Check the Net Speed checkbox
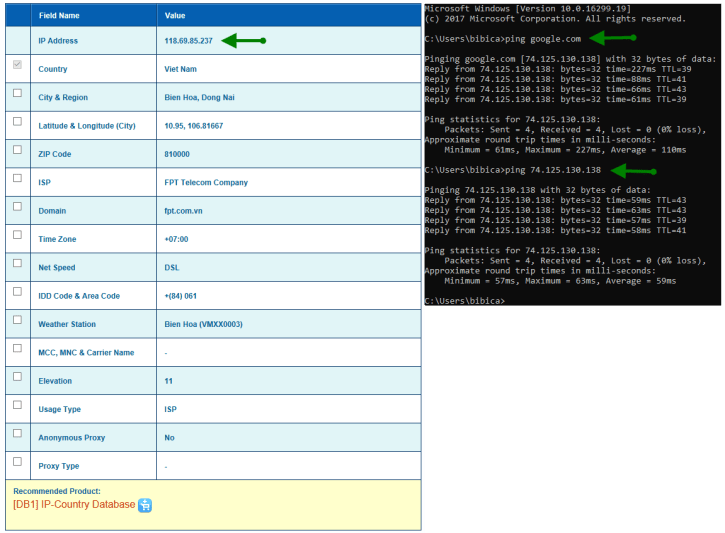This screenshot has width=725, height=533. pyautogui.click(x=16, y=263)
